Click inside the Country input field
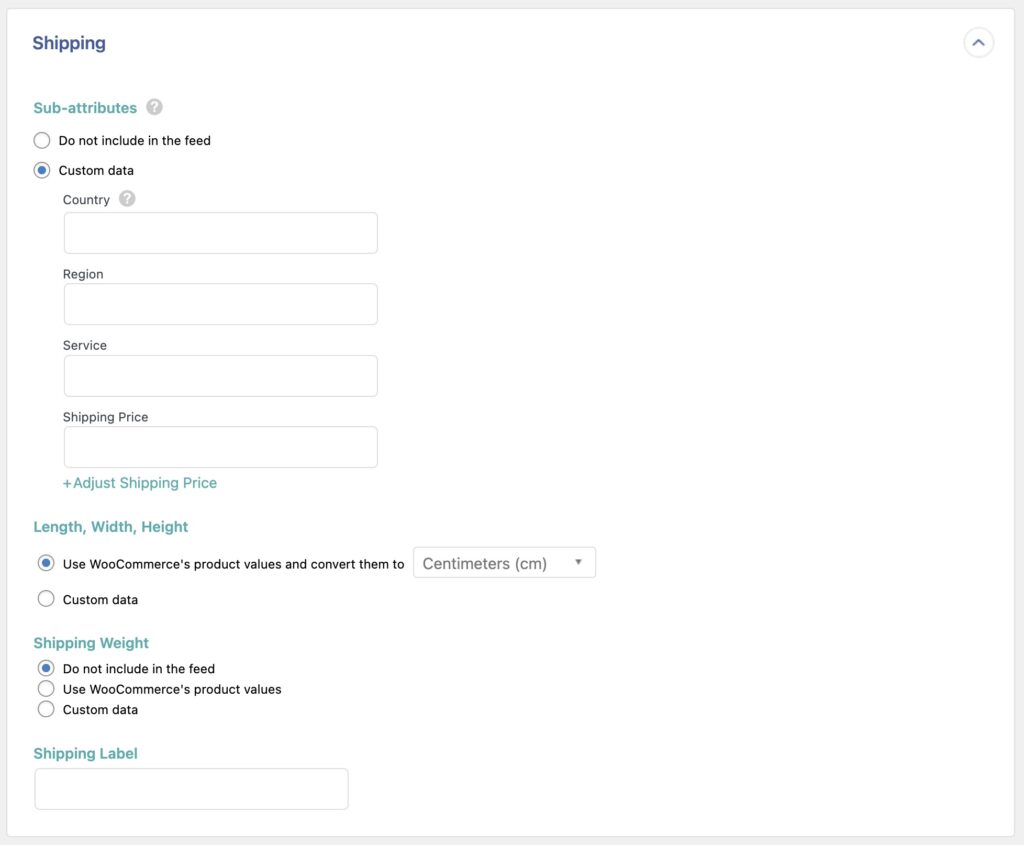1024x845 pixels. [x=220, y=232]
